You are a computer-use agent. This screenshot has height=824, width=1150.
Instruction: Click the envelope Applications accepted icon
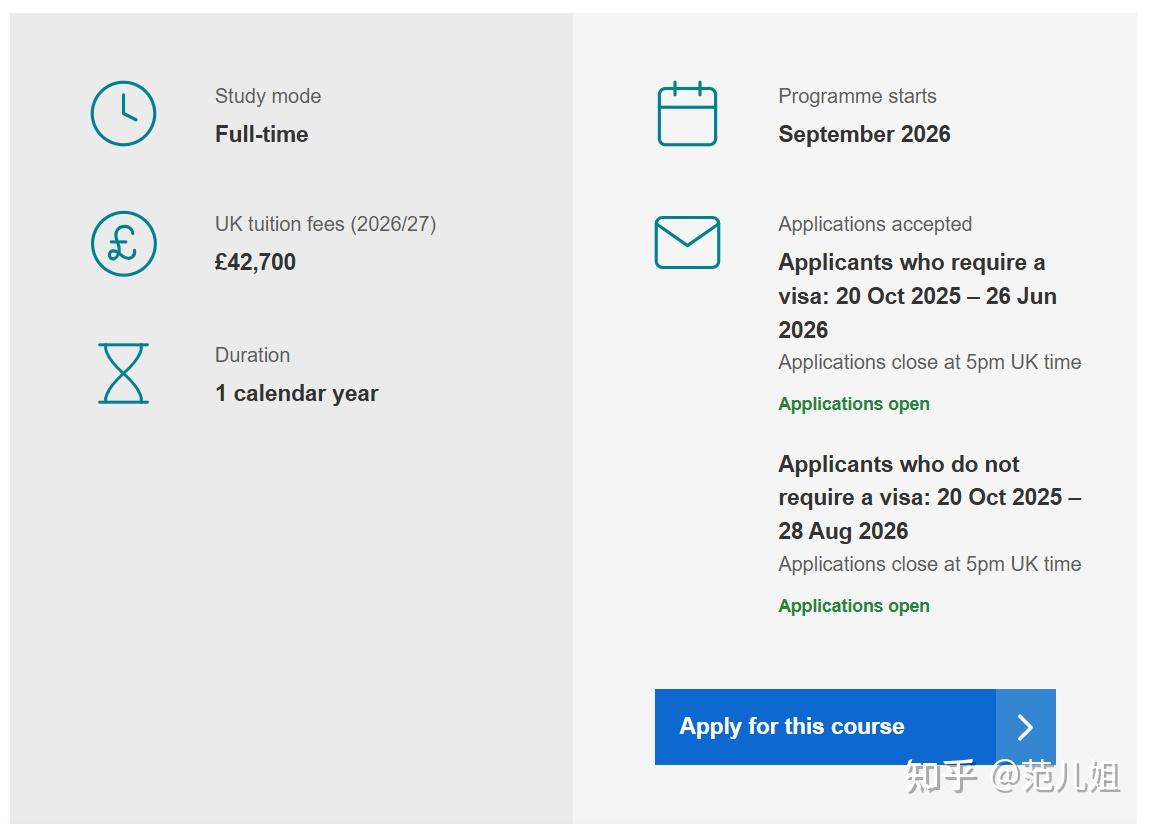687,242
